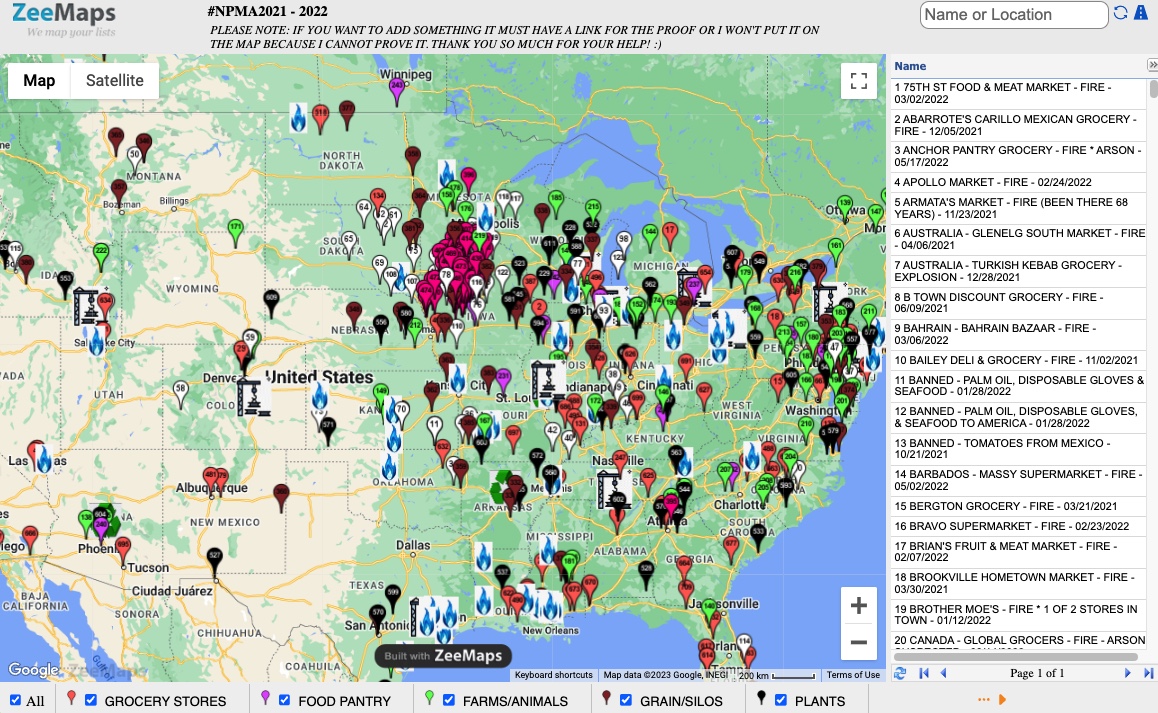The width and height of the screenshot is (1158, 713).
Task: Select entry 10 BAILEY DELI & GROCERY
Action: click(1019, 361)
